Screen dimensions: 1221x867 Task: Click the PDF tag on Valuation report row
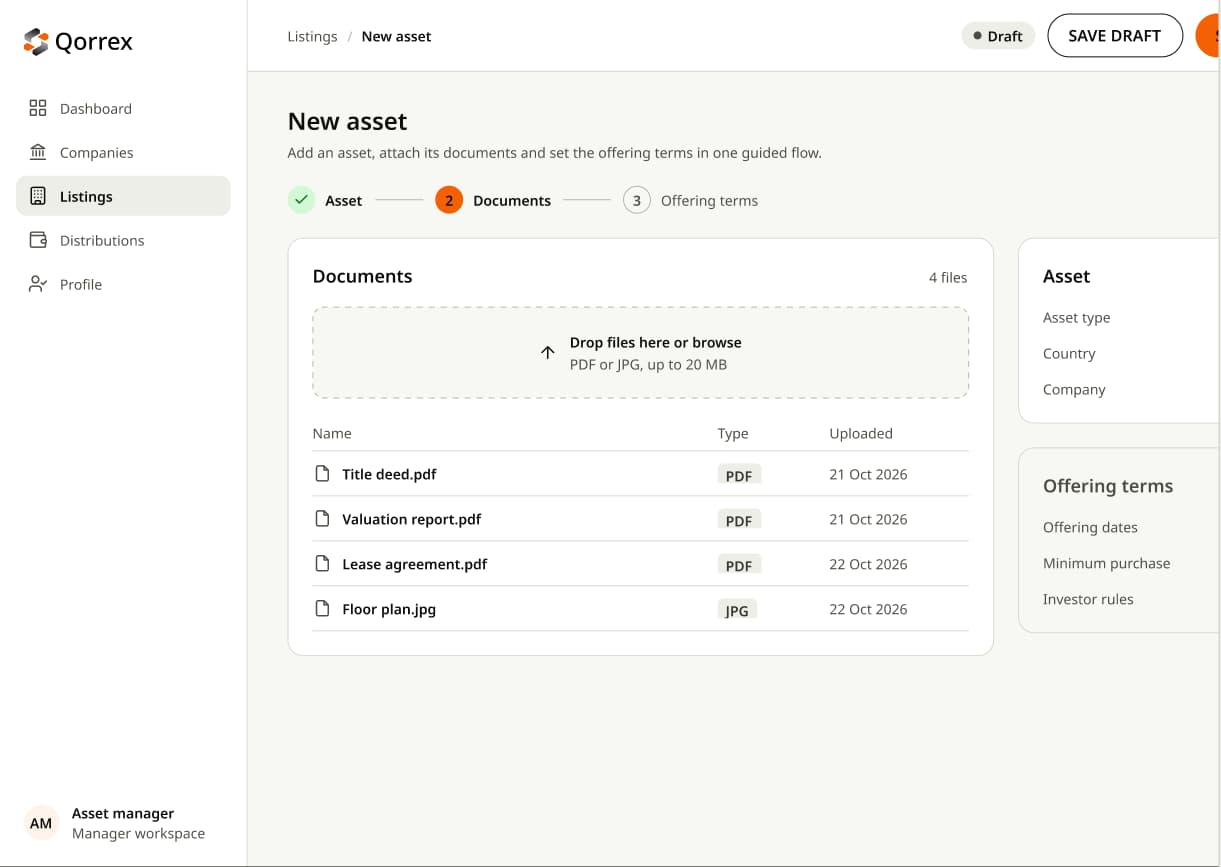point(739,520)
